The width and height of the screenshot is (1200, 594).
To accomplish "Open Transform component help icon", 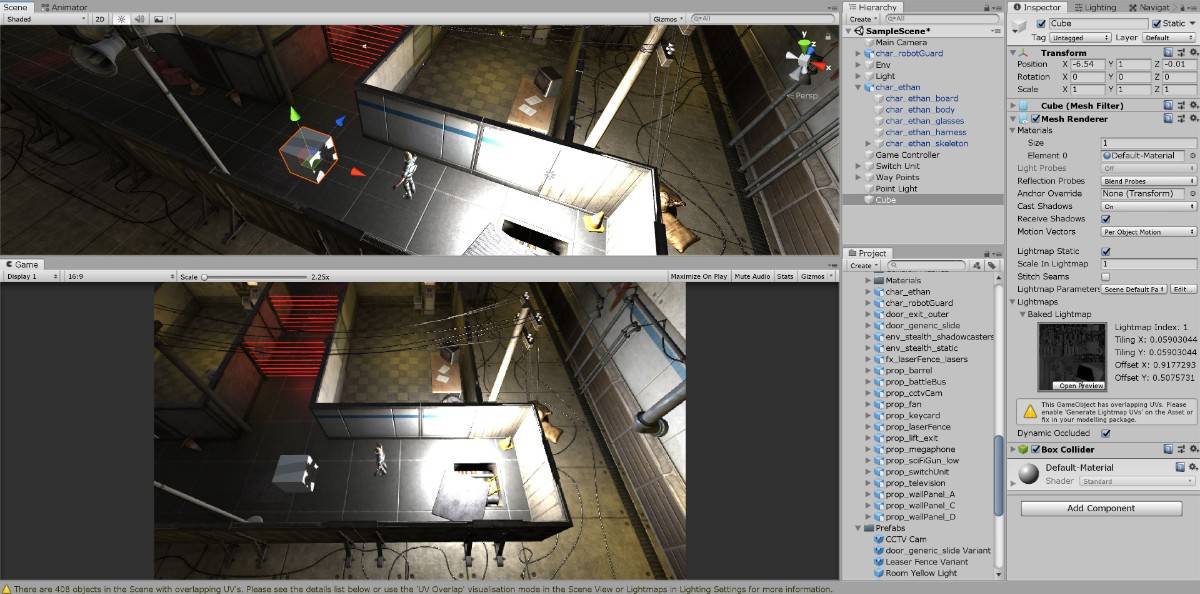I will [1168, 53].
